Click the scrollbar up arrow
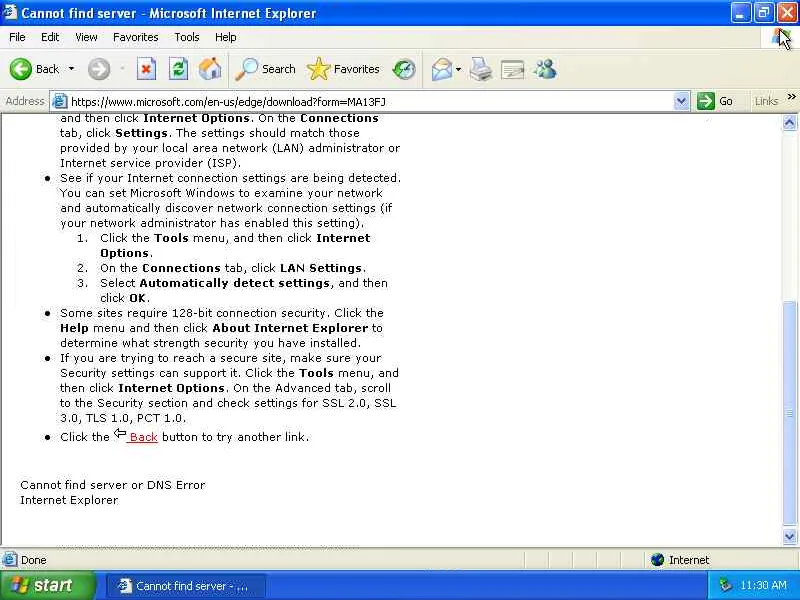 click(x=789, y=122)
